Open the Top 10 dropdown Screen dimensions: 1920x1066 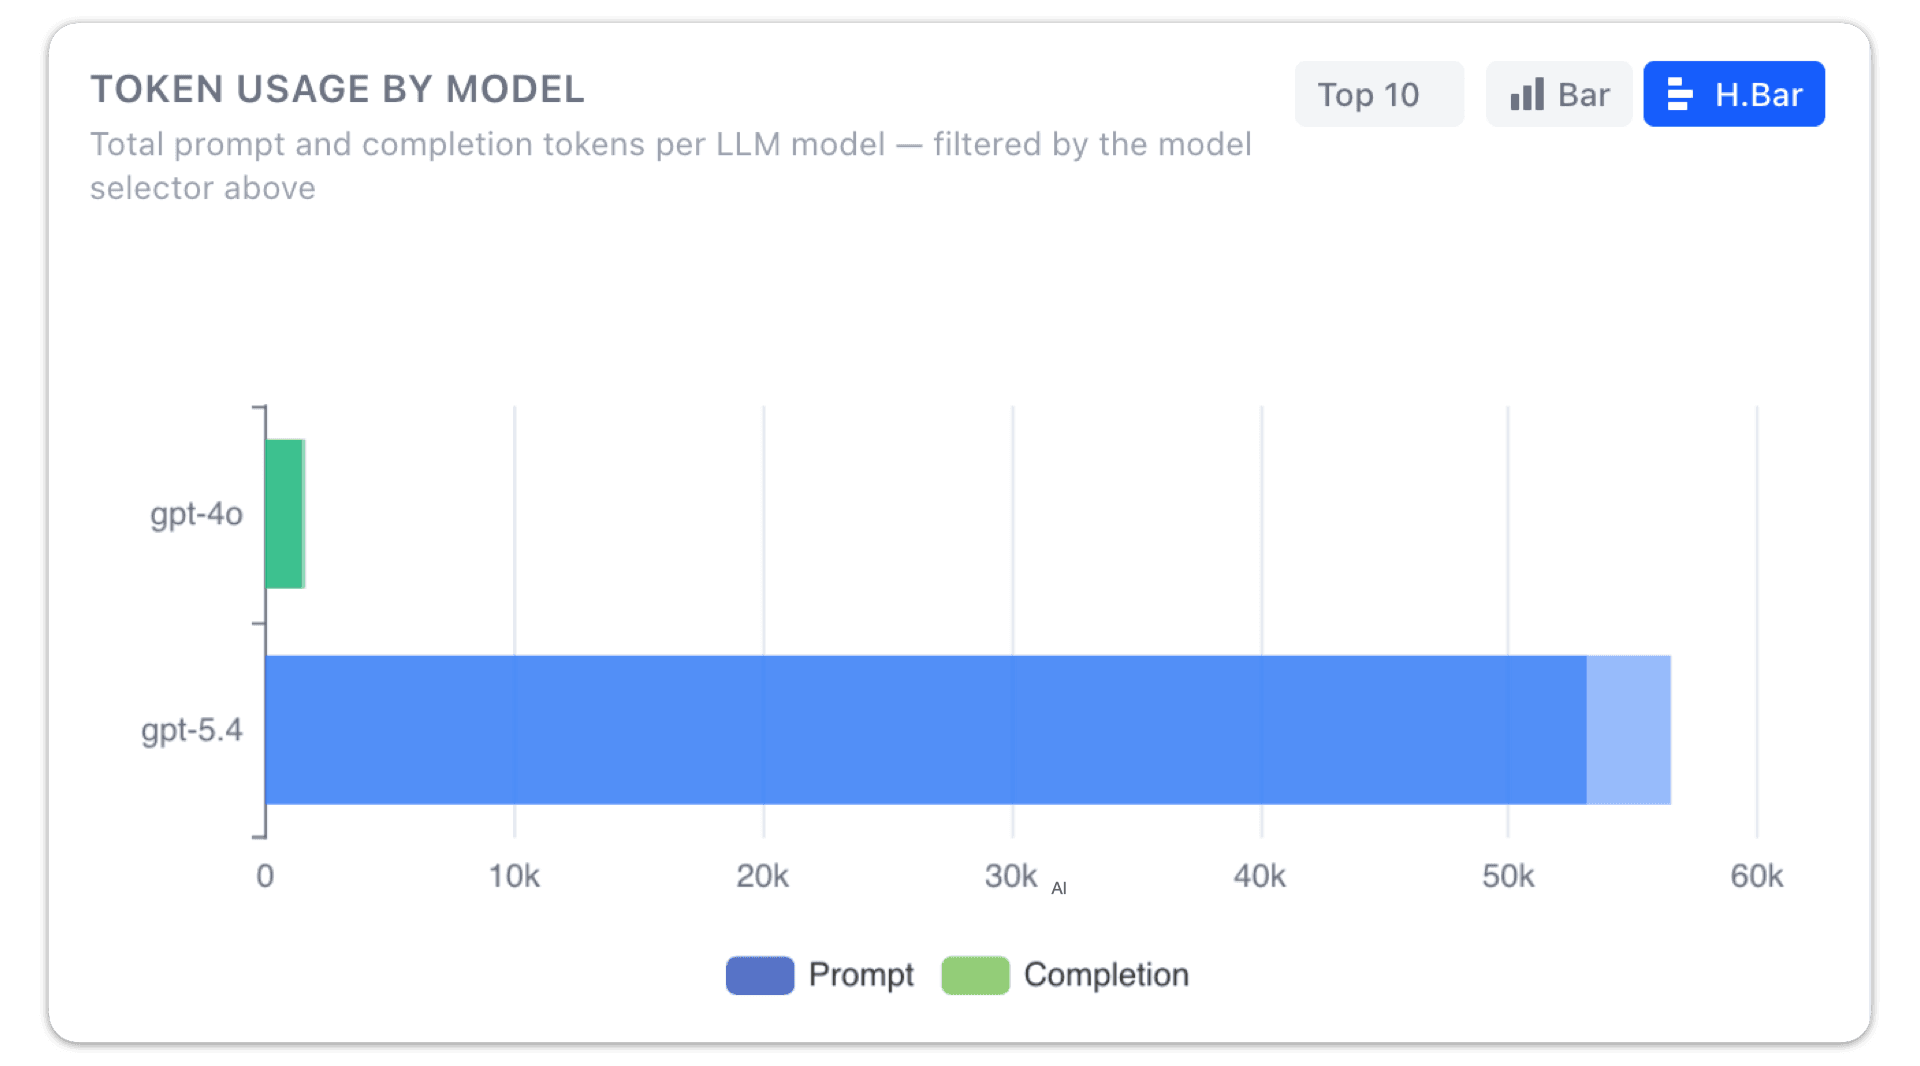tap(1378, 94)
